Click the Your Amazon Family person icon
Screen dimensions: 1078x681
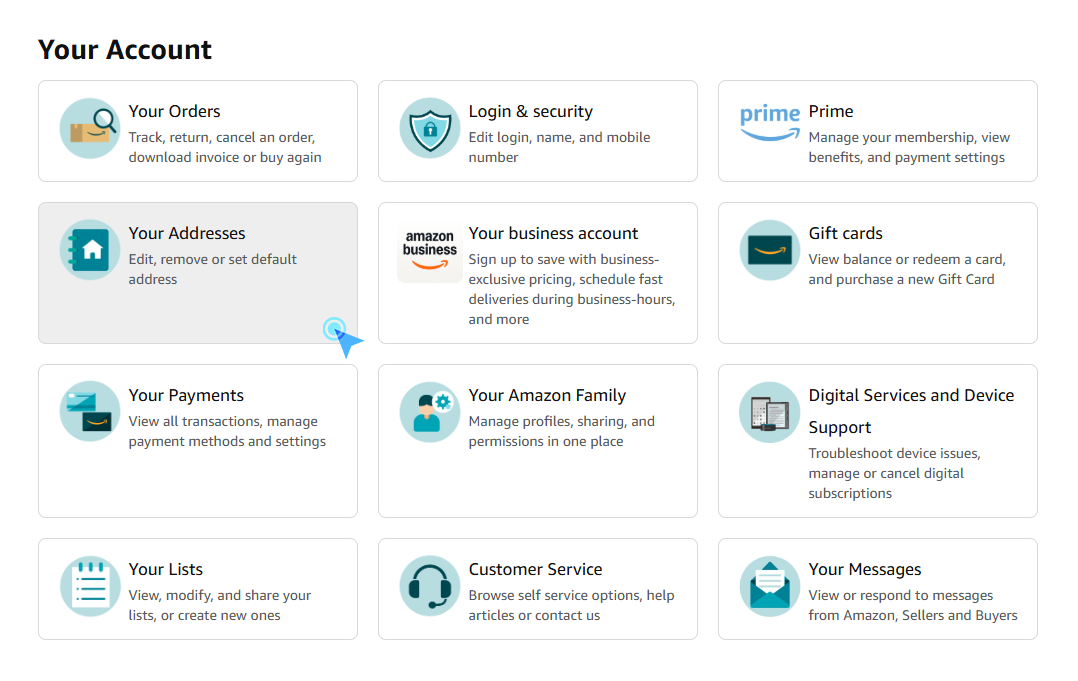click(x=430, y=412)
